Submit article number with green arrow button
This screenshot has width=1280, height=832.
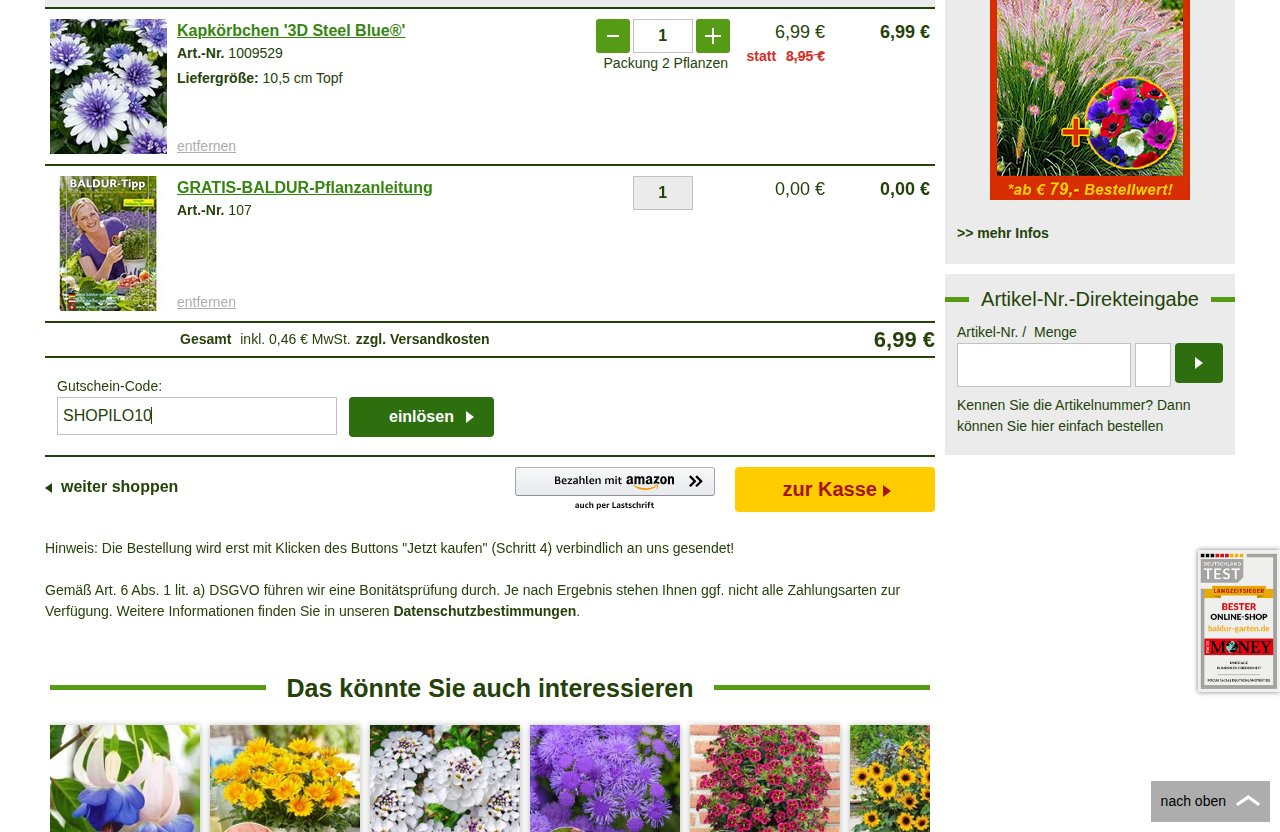click(x=1199, y=363)
